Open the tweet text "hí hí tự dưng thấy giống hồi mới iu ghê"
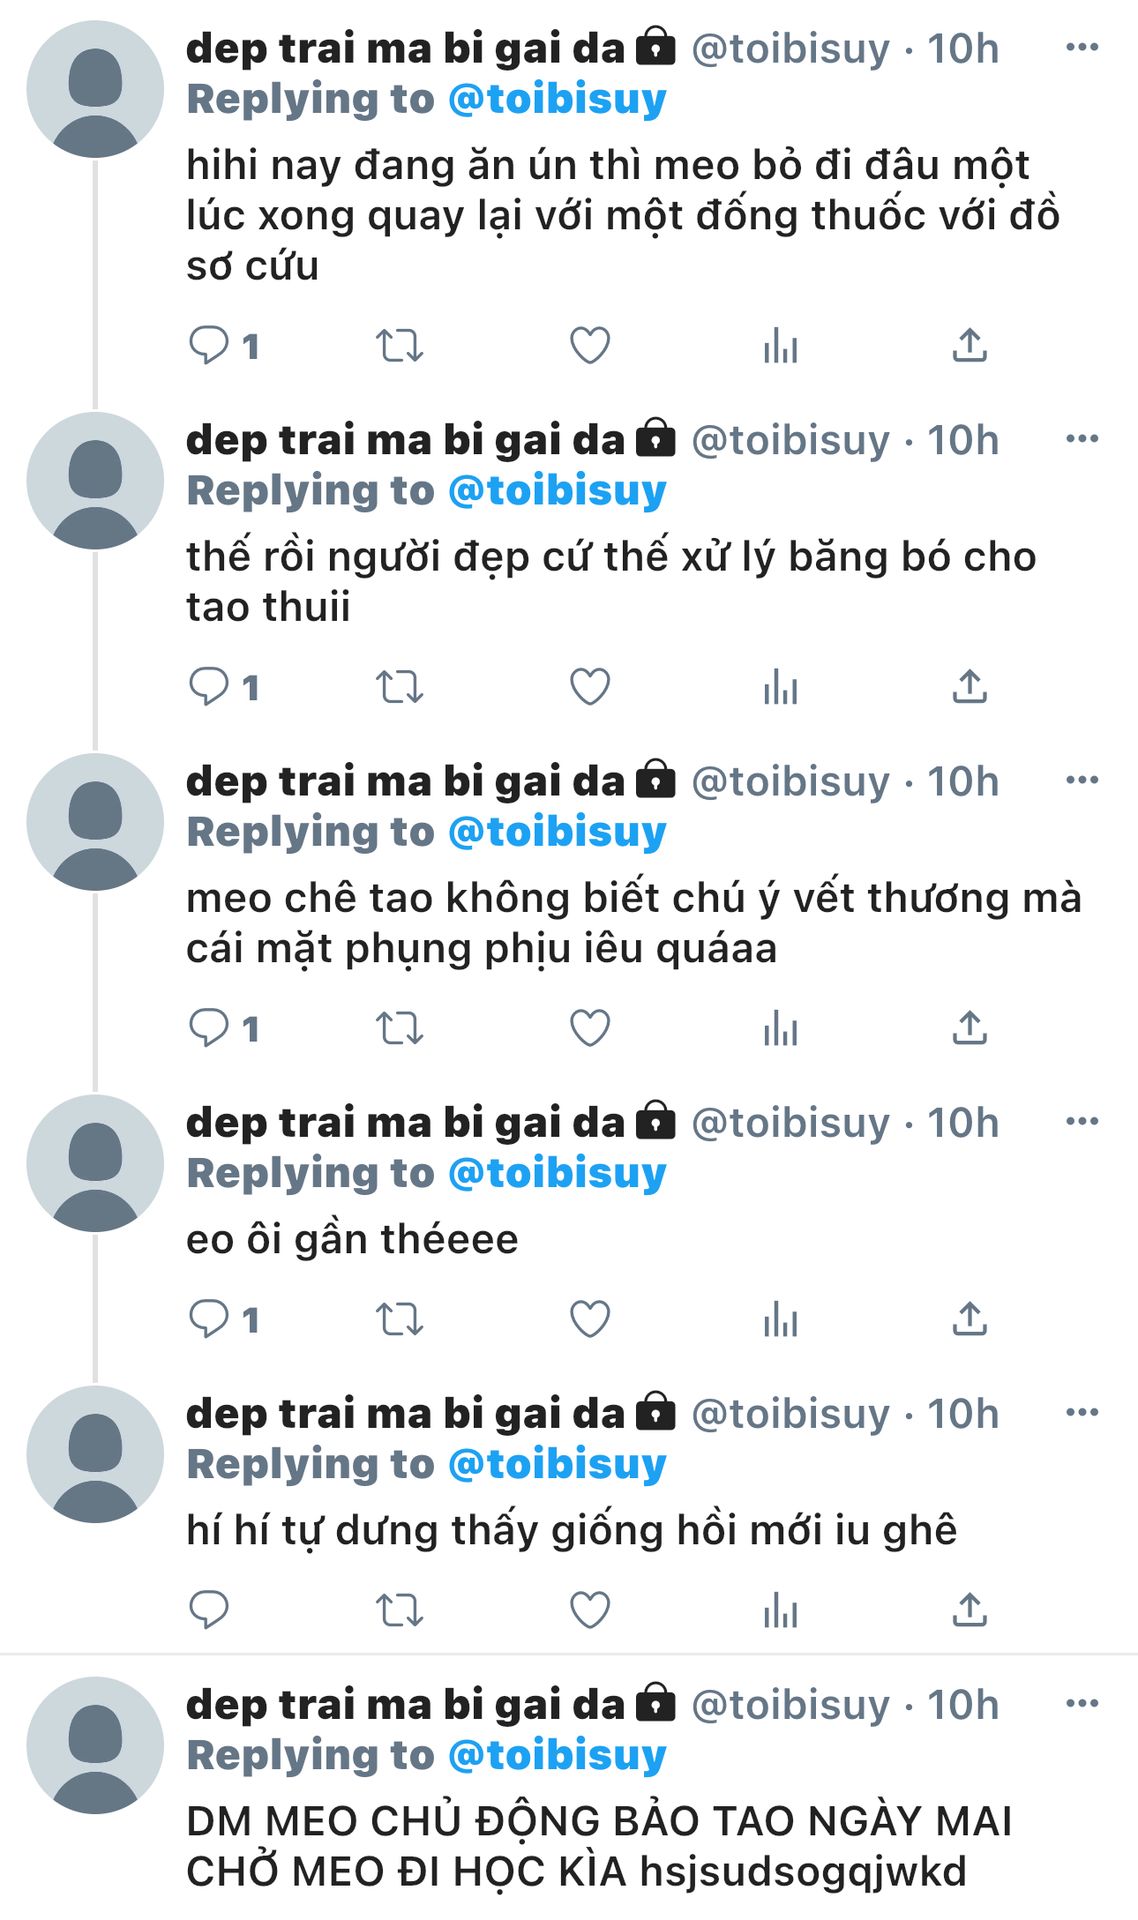Viewport: 1138px width, 1920px height. click(x=572, y=1530)
